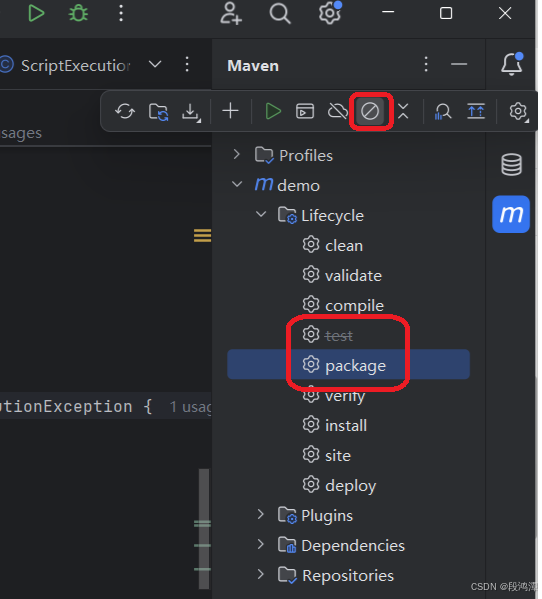The width and height of the screenshot is (542, 599).
Task: Expand the Profiles node
Action: pos(236,155)
